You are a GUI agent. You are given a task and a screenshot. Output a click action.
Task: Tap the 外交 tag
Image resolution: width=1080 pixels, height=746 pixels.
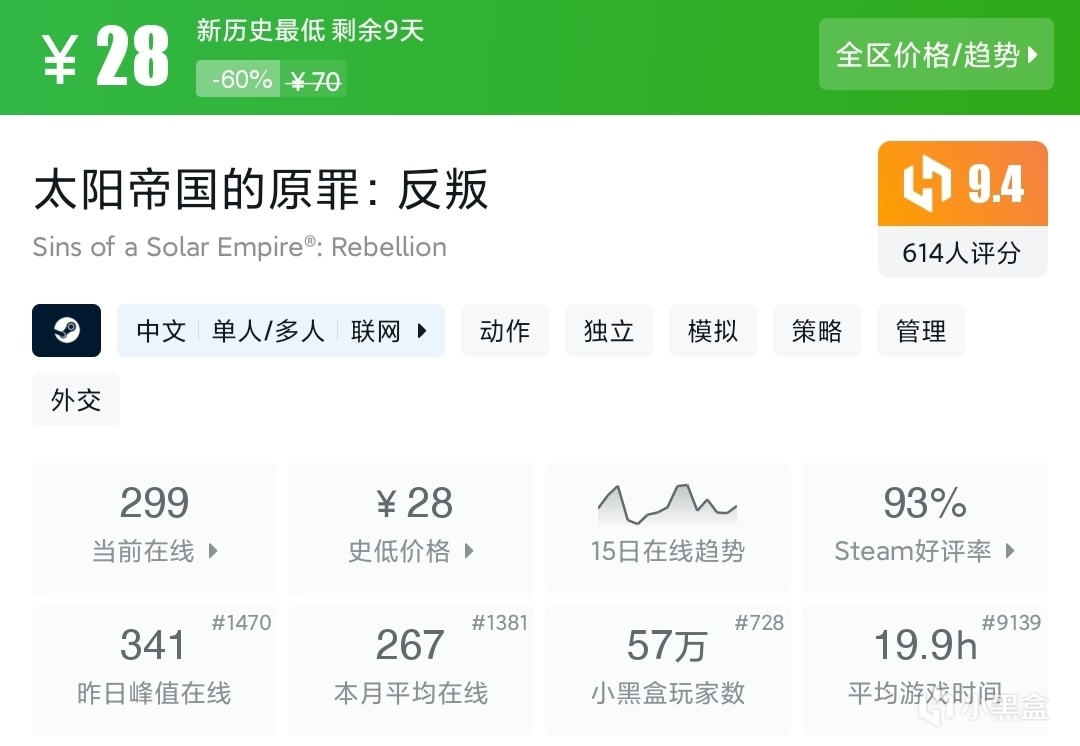(76, 400)
